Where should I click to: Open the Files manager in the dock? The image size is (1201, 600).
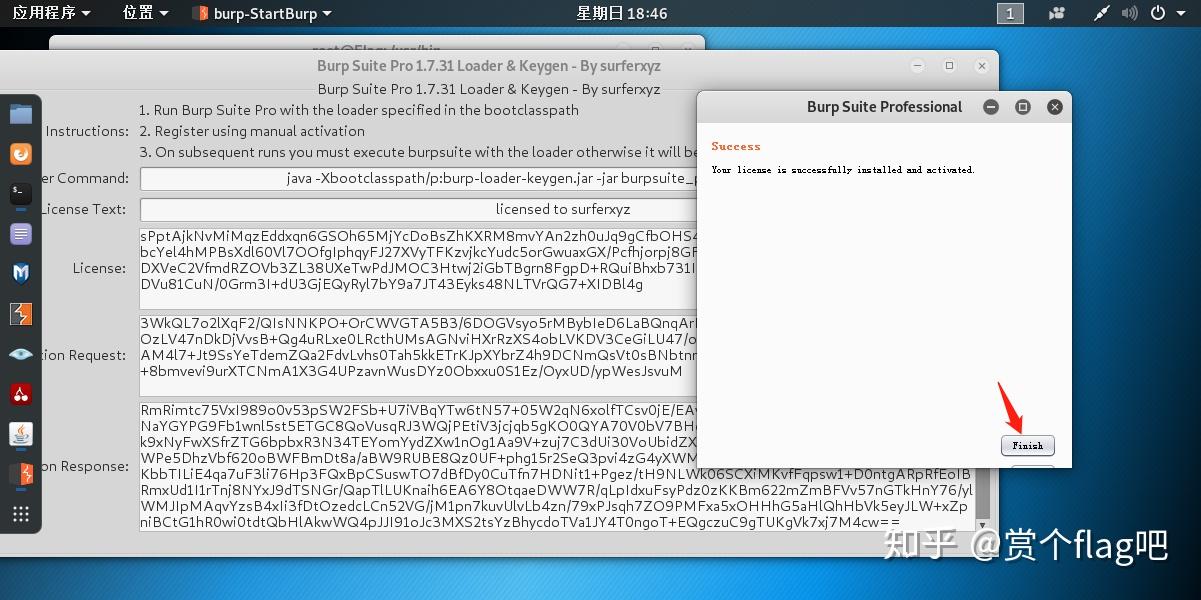pyautogui.click(x=21, y=113)
